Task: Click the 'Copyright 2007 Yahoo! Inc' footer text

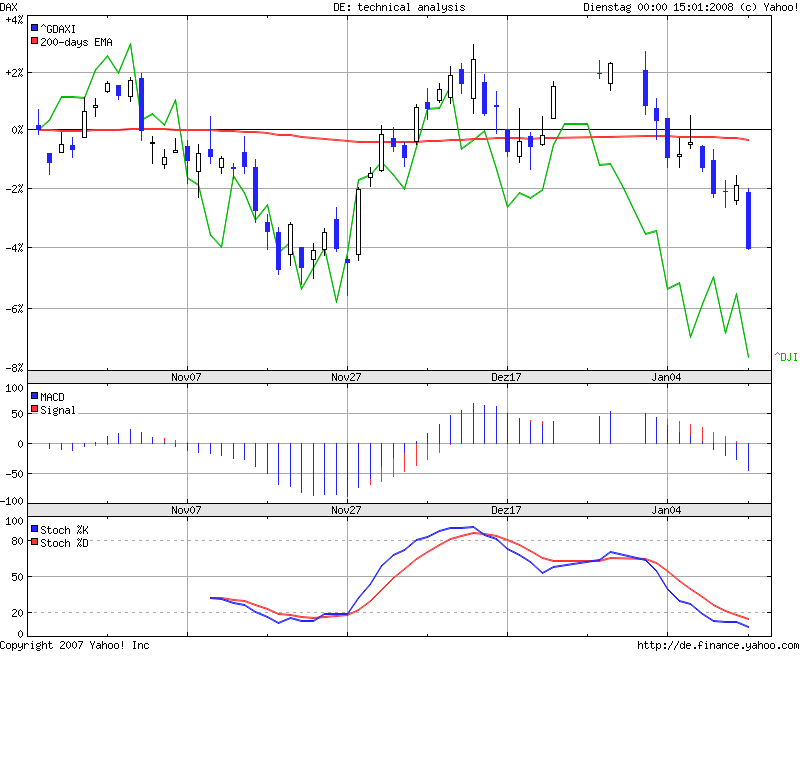Action: pyautogui.click(x=74, y=645)
